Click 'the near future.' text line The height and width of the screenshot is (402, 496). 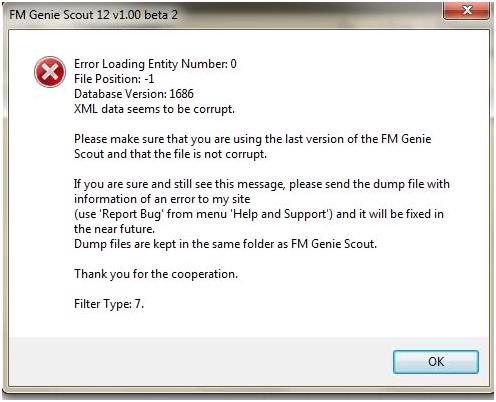tap(114, 229)
